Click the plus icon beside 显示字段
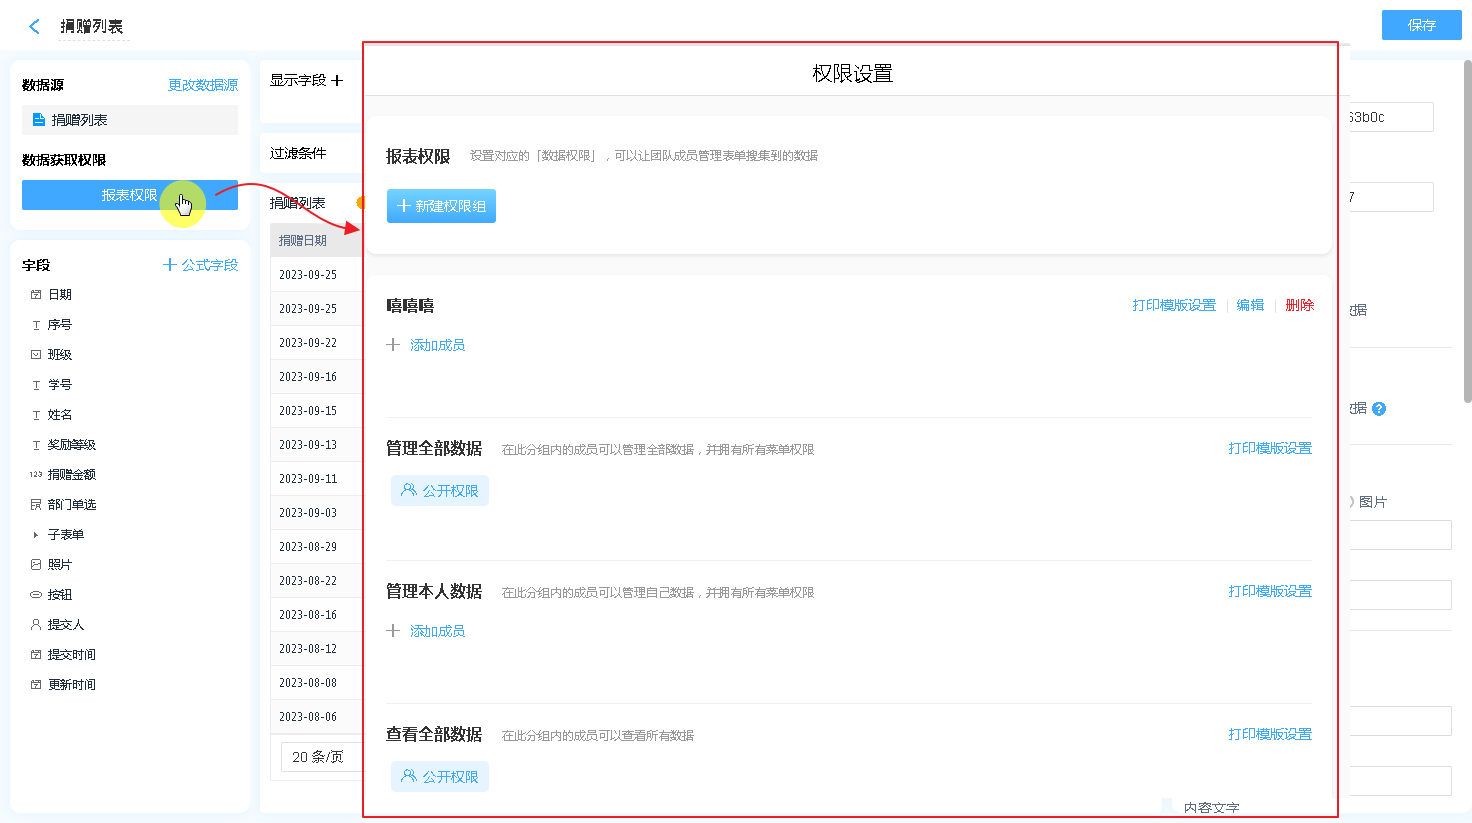The width and height of the screenshot is (1472, 823). tap(337, 81)
